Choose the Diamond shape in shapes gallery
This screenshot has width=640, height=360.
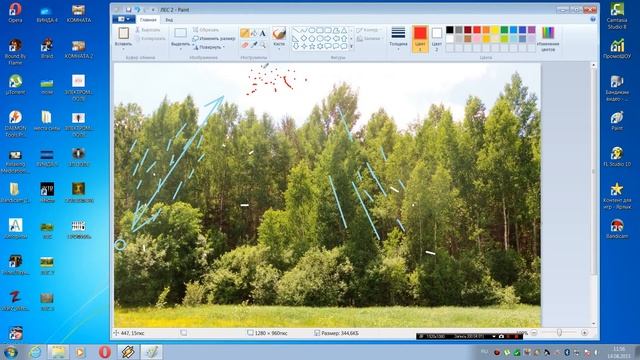pos(304,38)
